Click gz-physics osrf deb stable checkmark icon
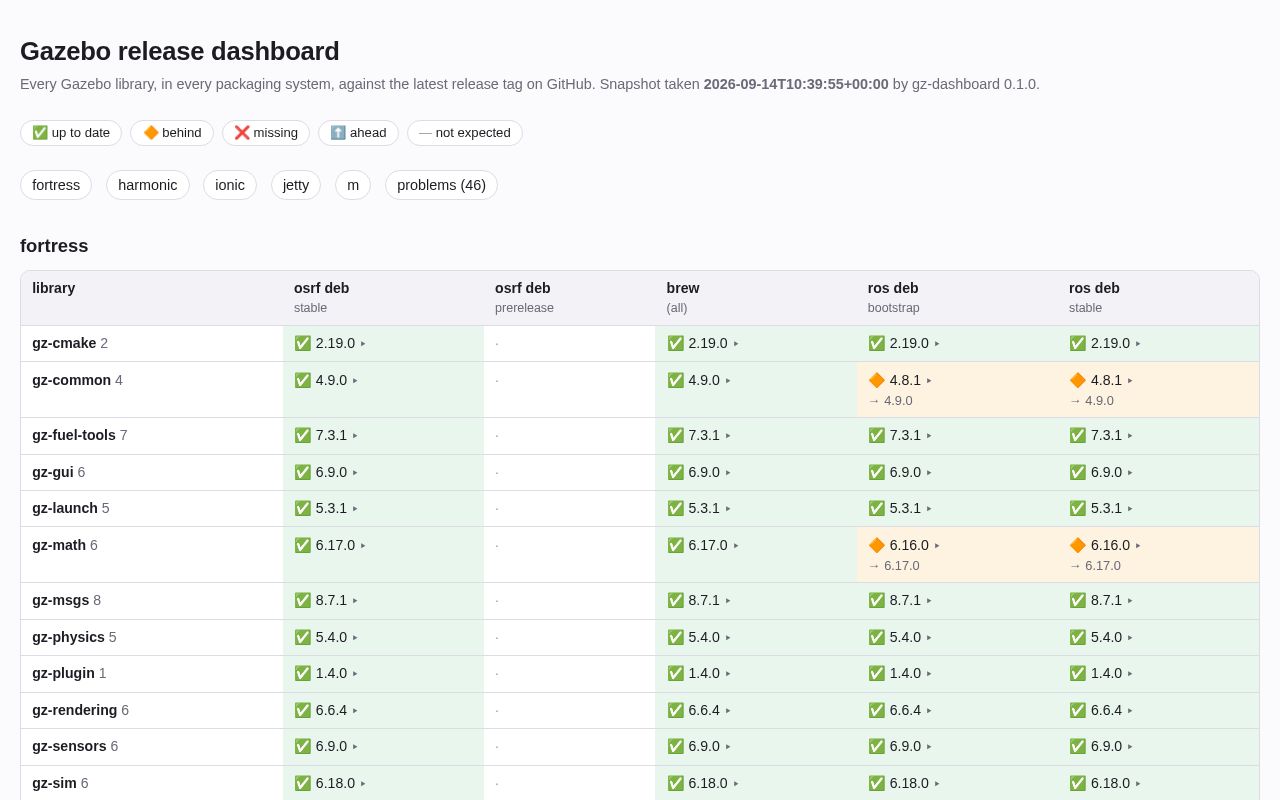The image size is (1280, 800). coord(302,637)
